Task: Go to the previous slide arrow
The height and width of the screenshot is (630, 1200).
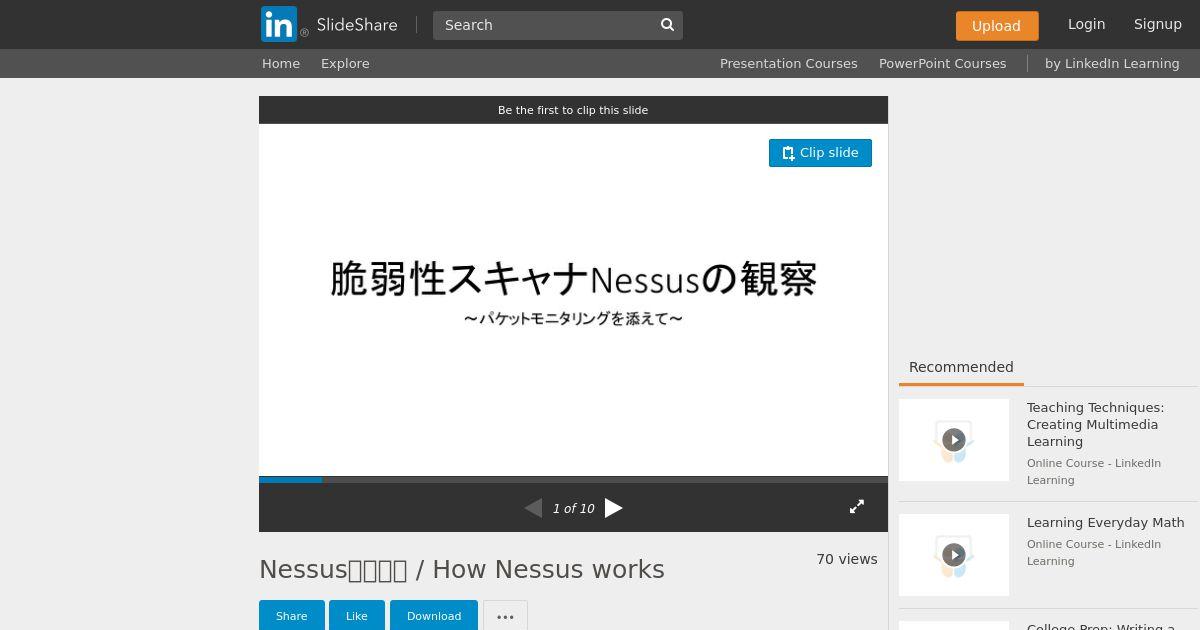Action: pyautogui.click(x=533, y=508)
